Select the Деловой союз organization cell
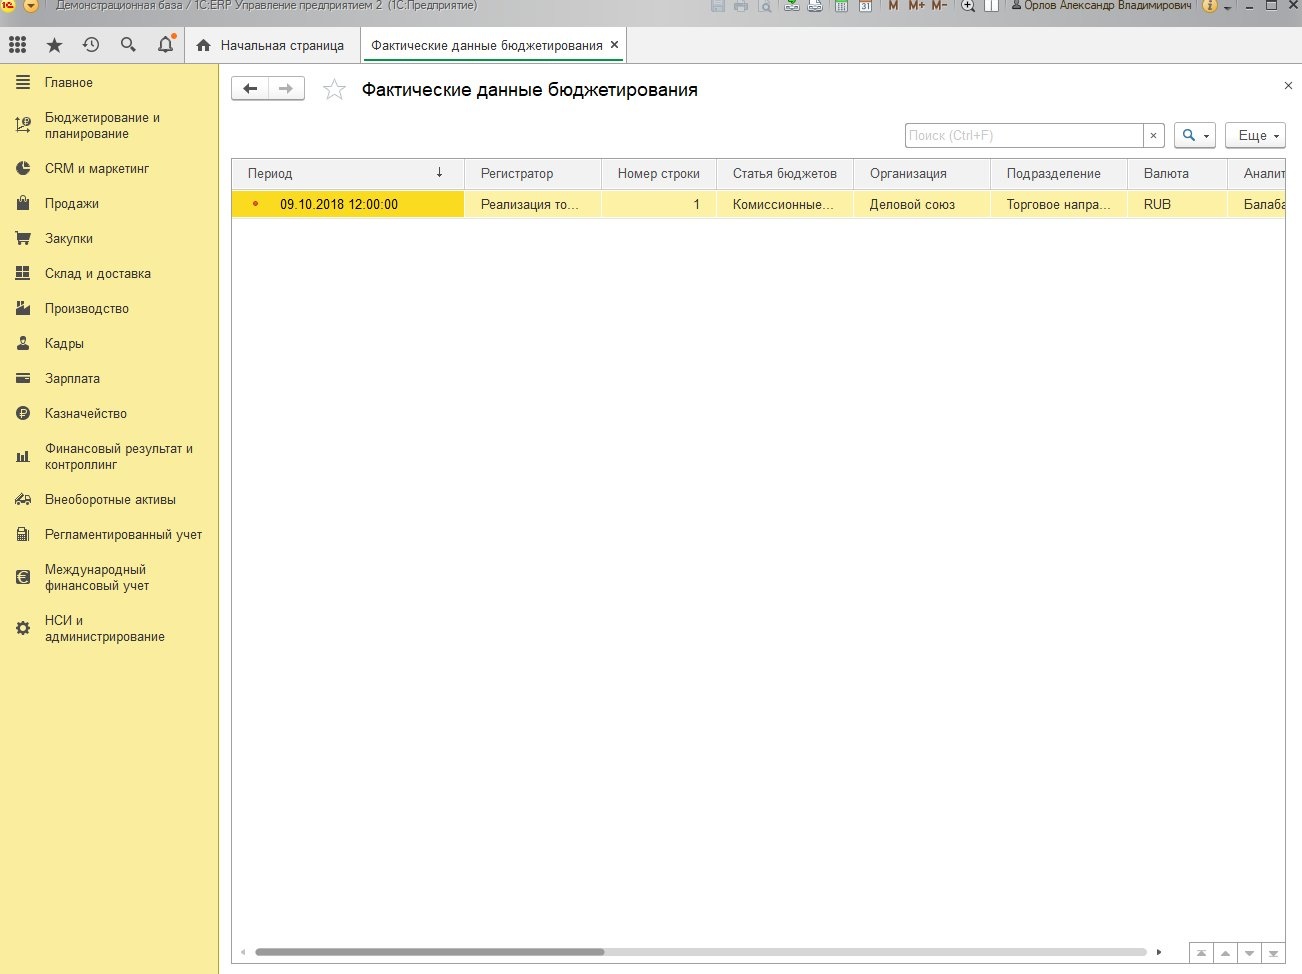 tap(922, 204)
